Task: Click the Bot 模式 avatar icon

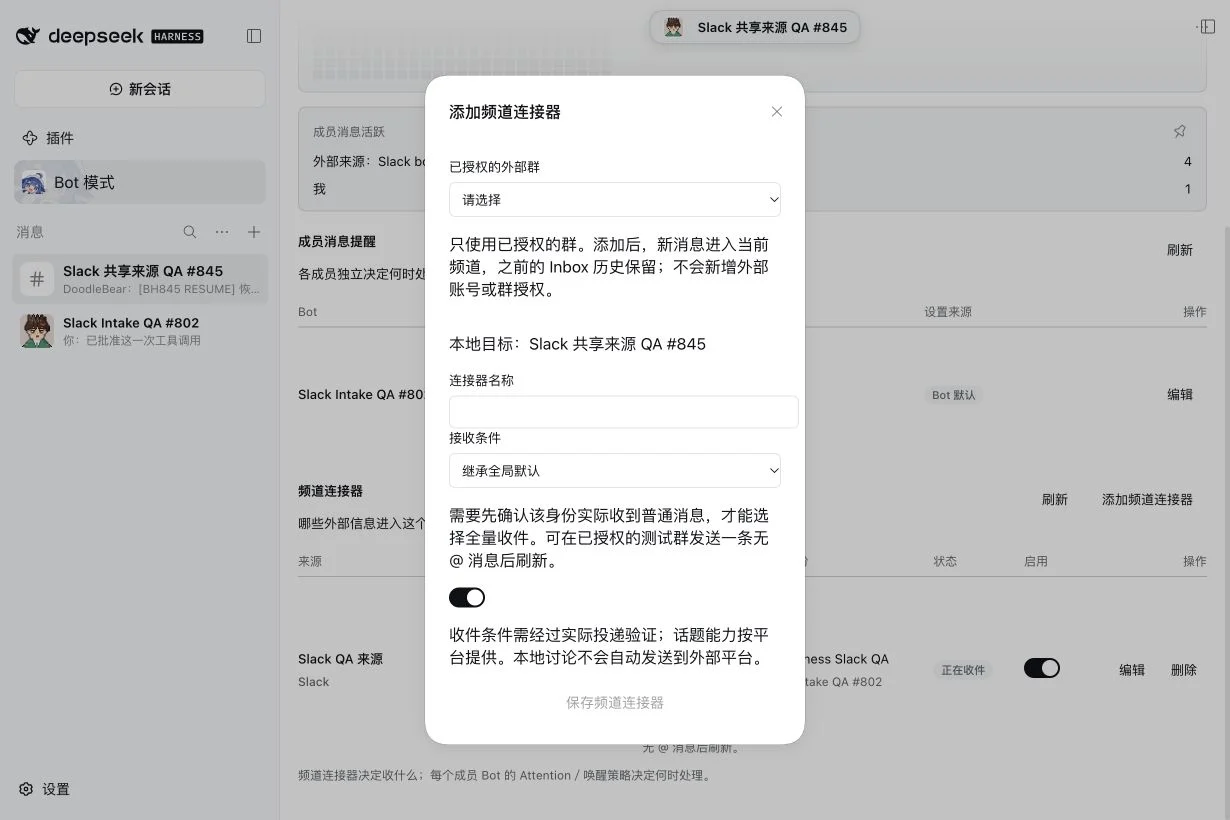Action: [33, 182]
